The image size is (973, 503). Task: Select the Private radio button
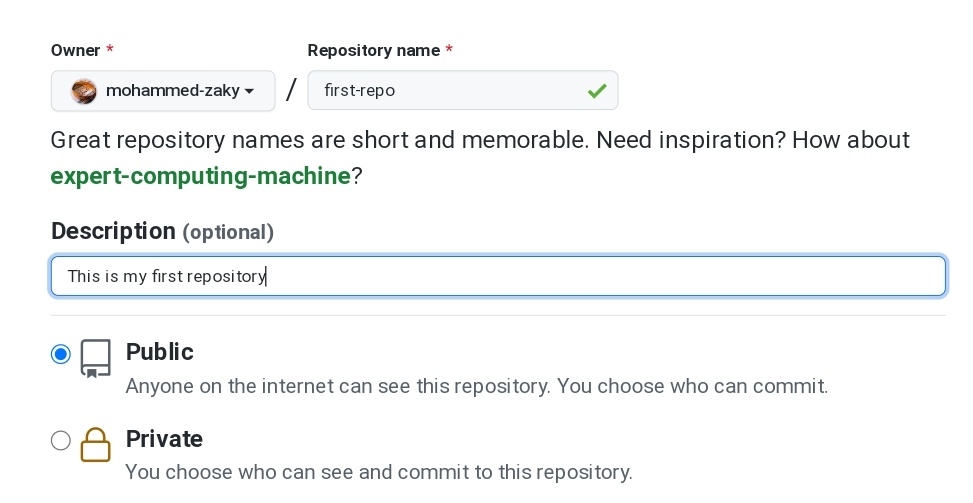pos(61,440)
